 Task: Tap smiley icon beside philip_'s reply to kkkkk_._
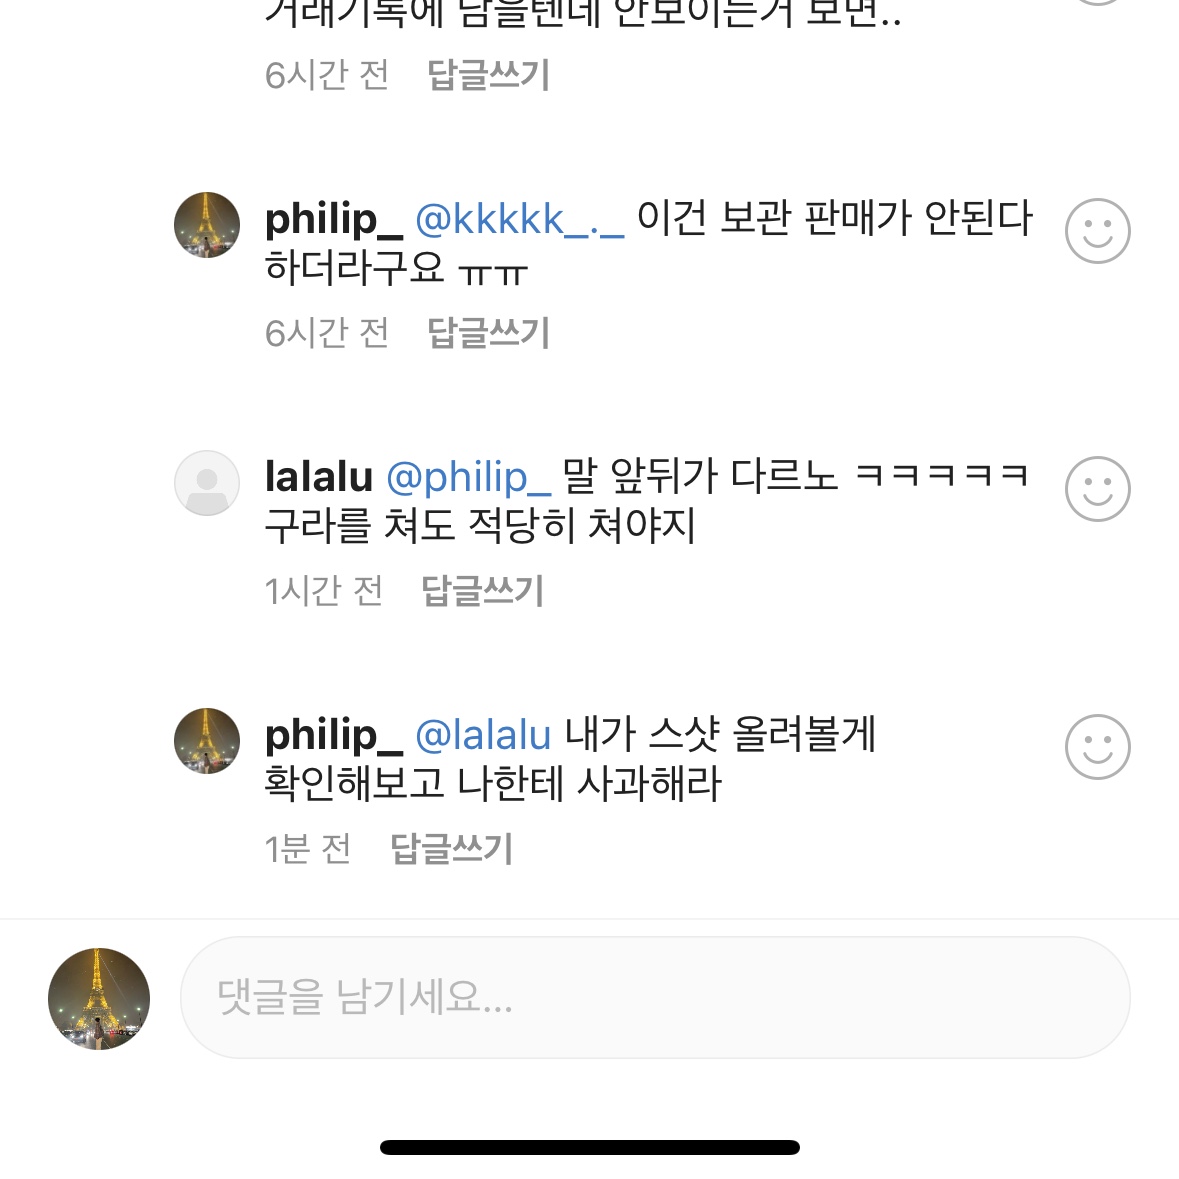click(1097, 231)
